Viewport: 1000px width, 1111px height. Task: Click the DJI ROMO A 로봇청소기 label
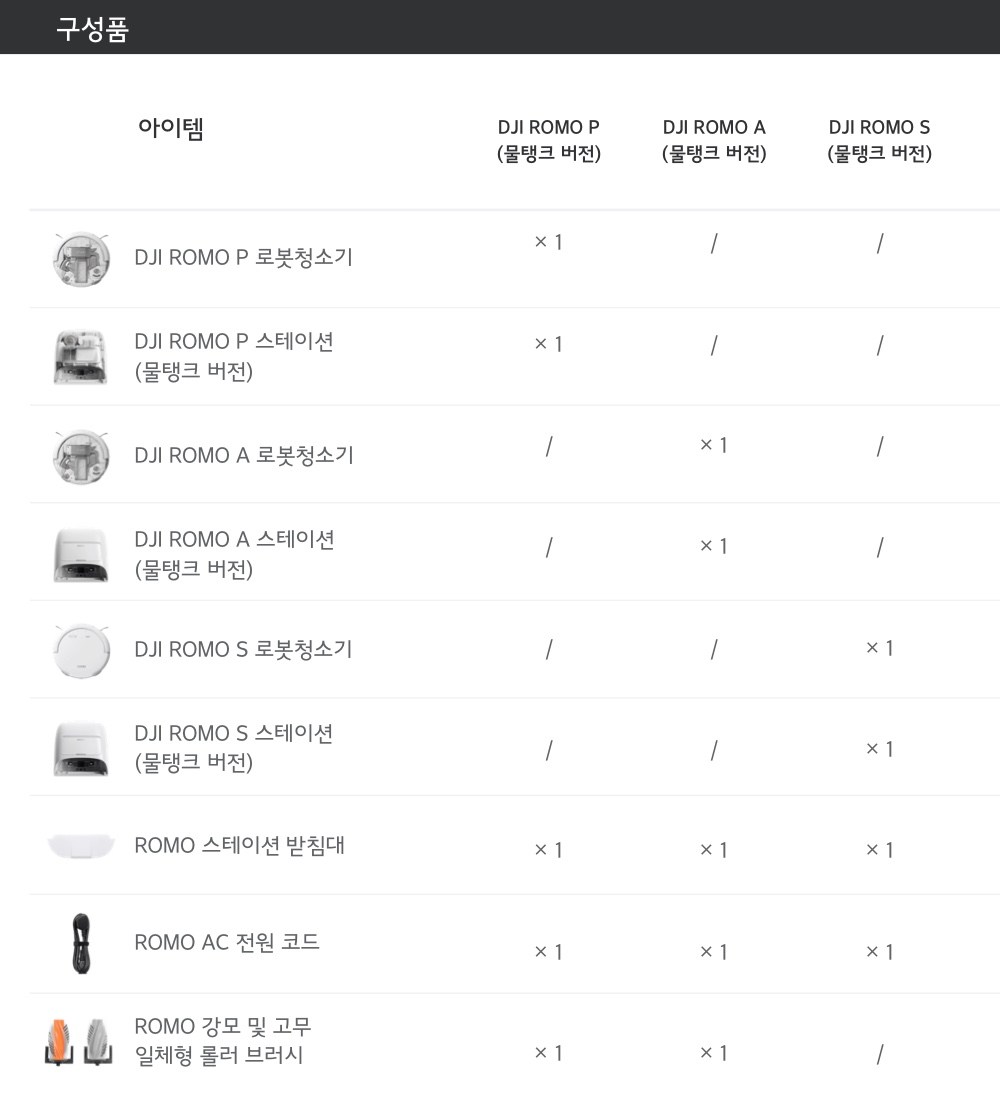243,455
